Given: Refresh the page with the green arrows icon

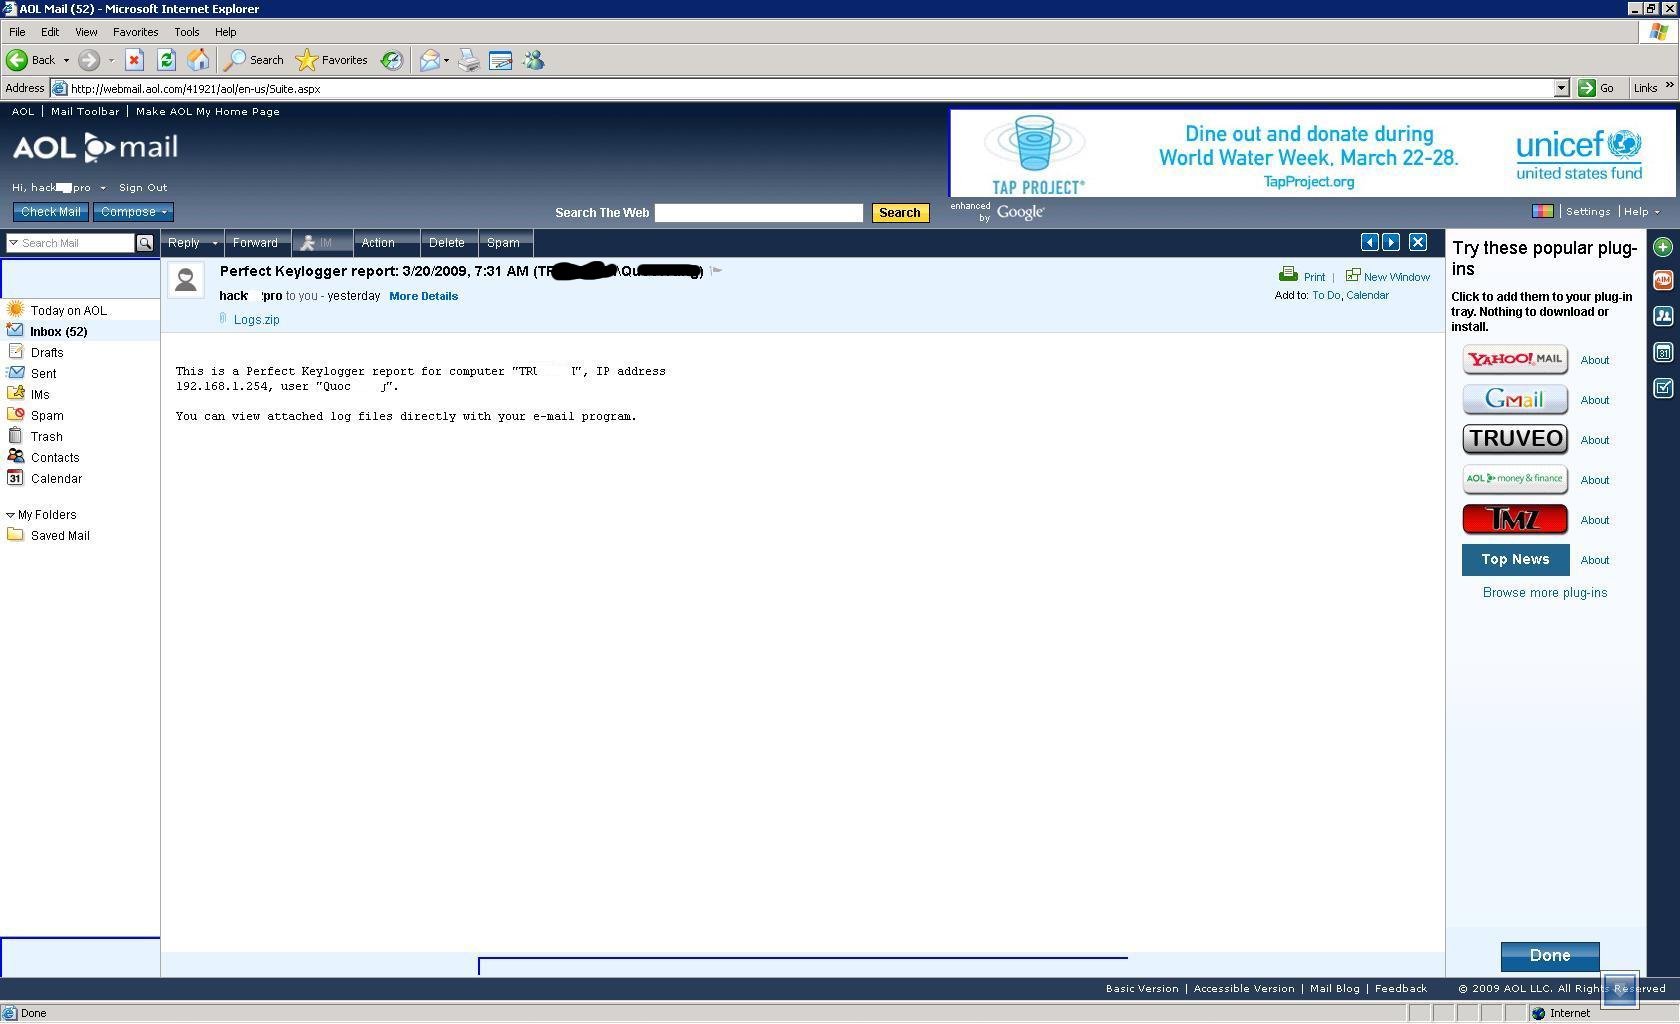Looking at the screenshot, I should click(x=166, y=60).
